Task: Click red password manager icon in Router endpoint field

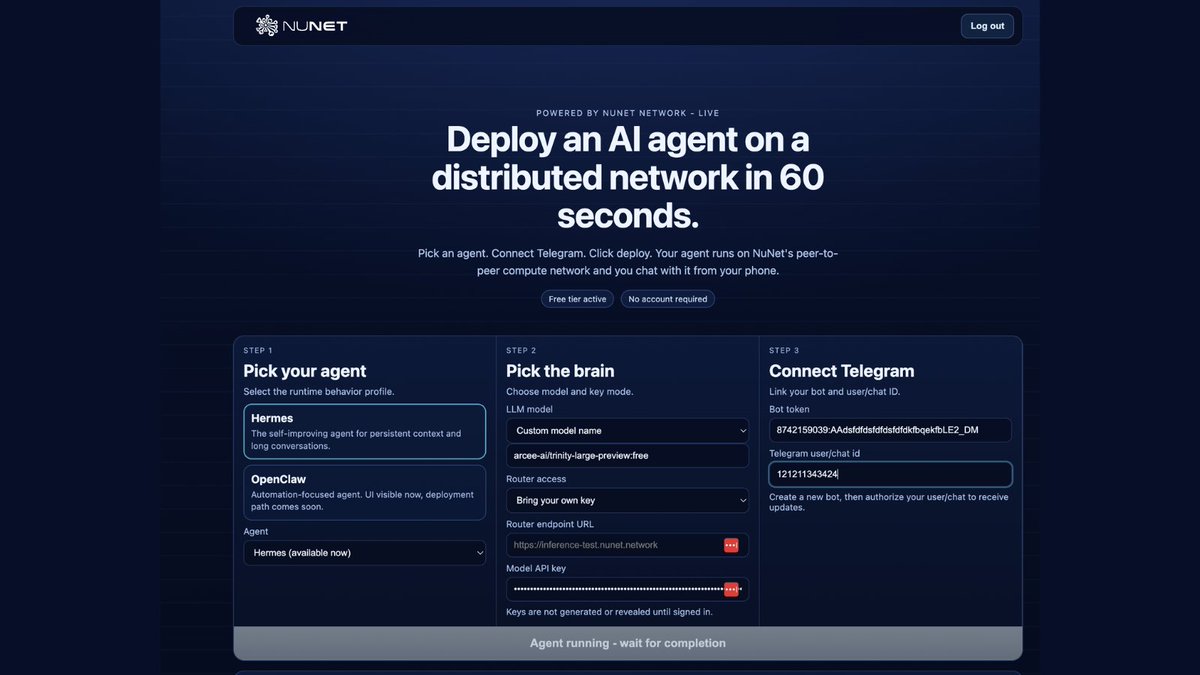Action: pos(731,545)
